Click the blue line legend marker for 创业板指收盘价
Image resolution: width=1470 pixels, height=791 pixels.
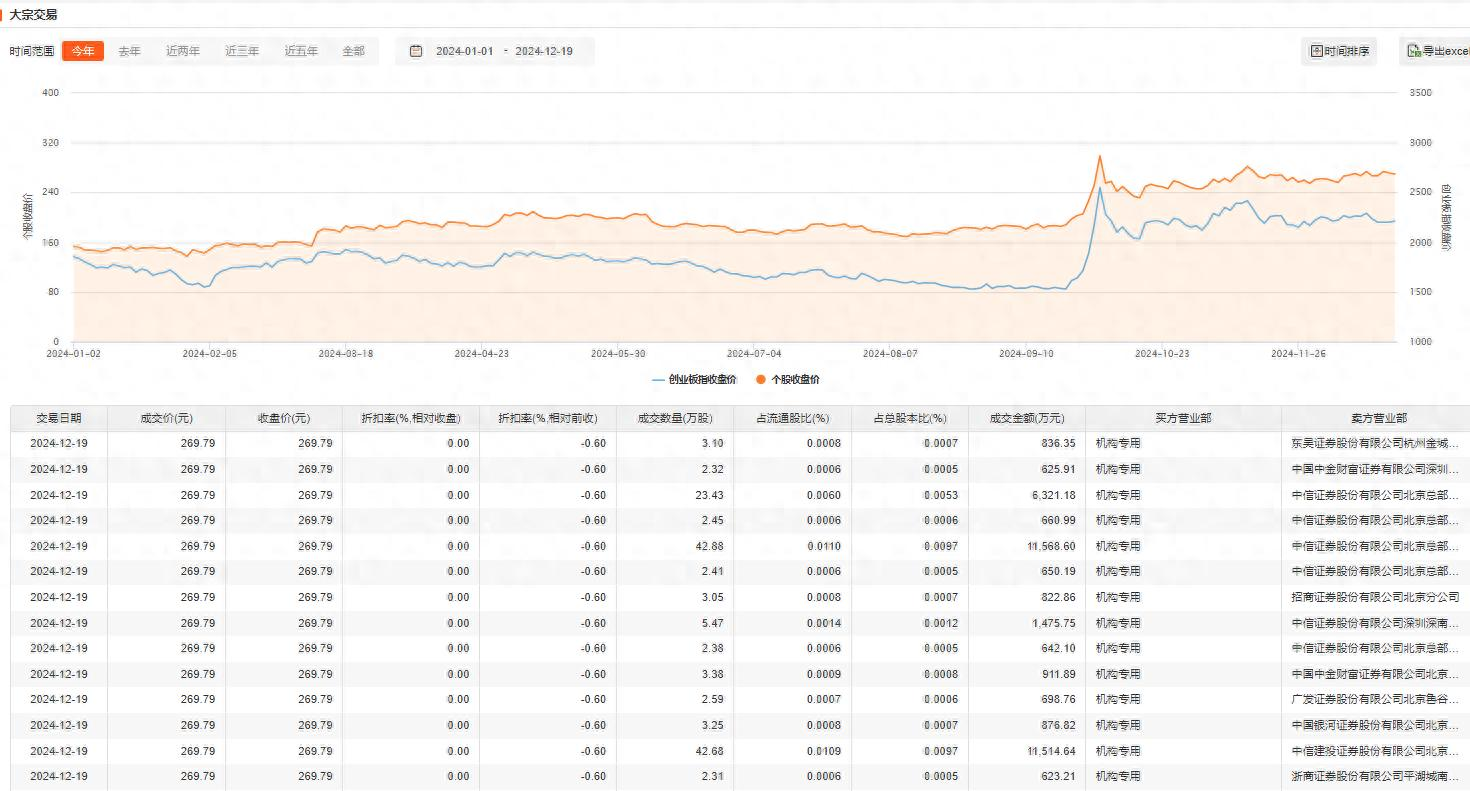tap(658, 380)
